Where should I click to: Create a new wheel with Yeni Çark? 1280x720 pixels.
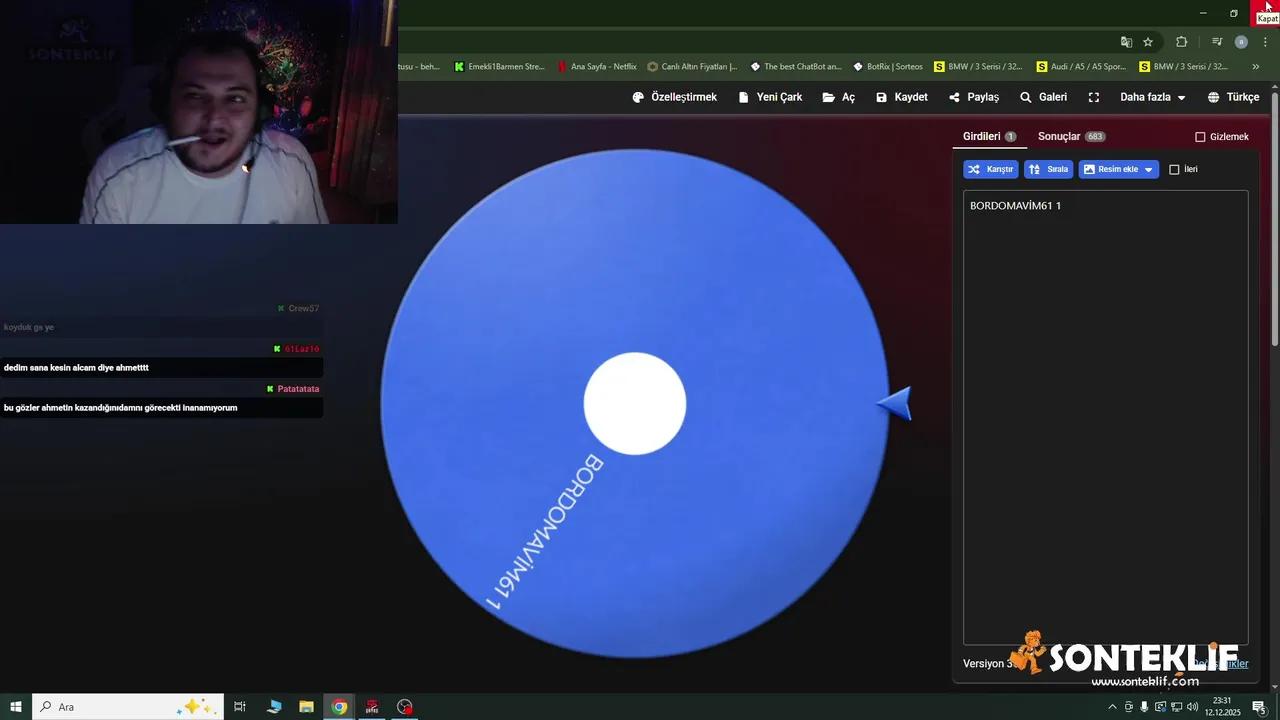pyautogui.click(x=770, y=97)
